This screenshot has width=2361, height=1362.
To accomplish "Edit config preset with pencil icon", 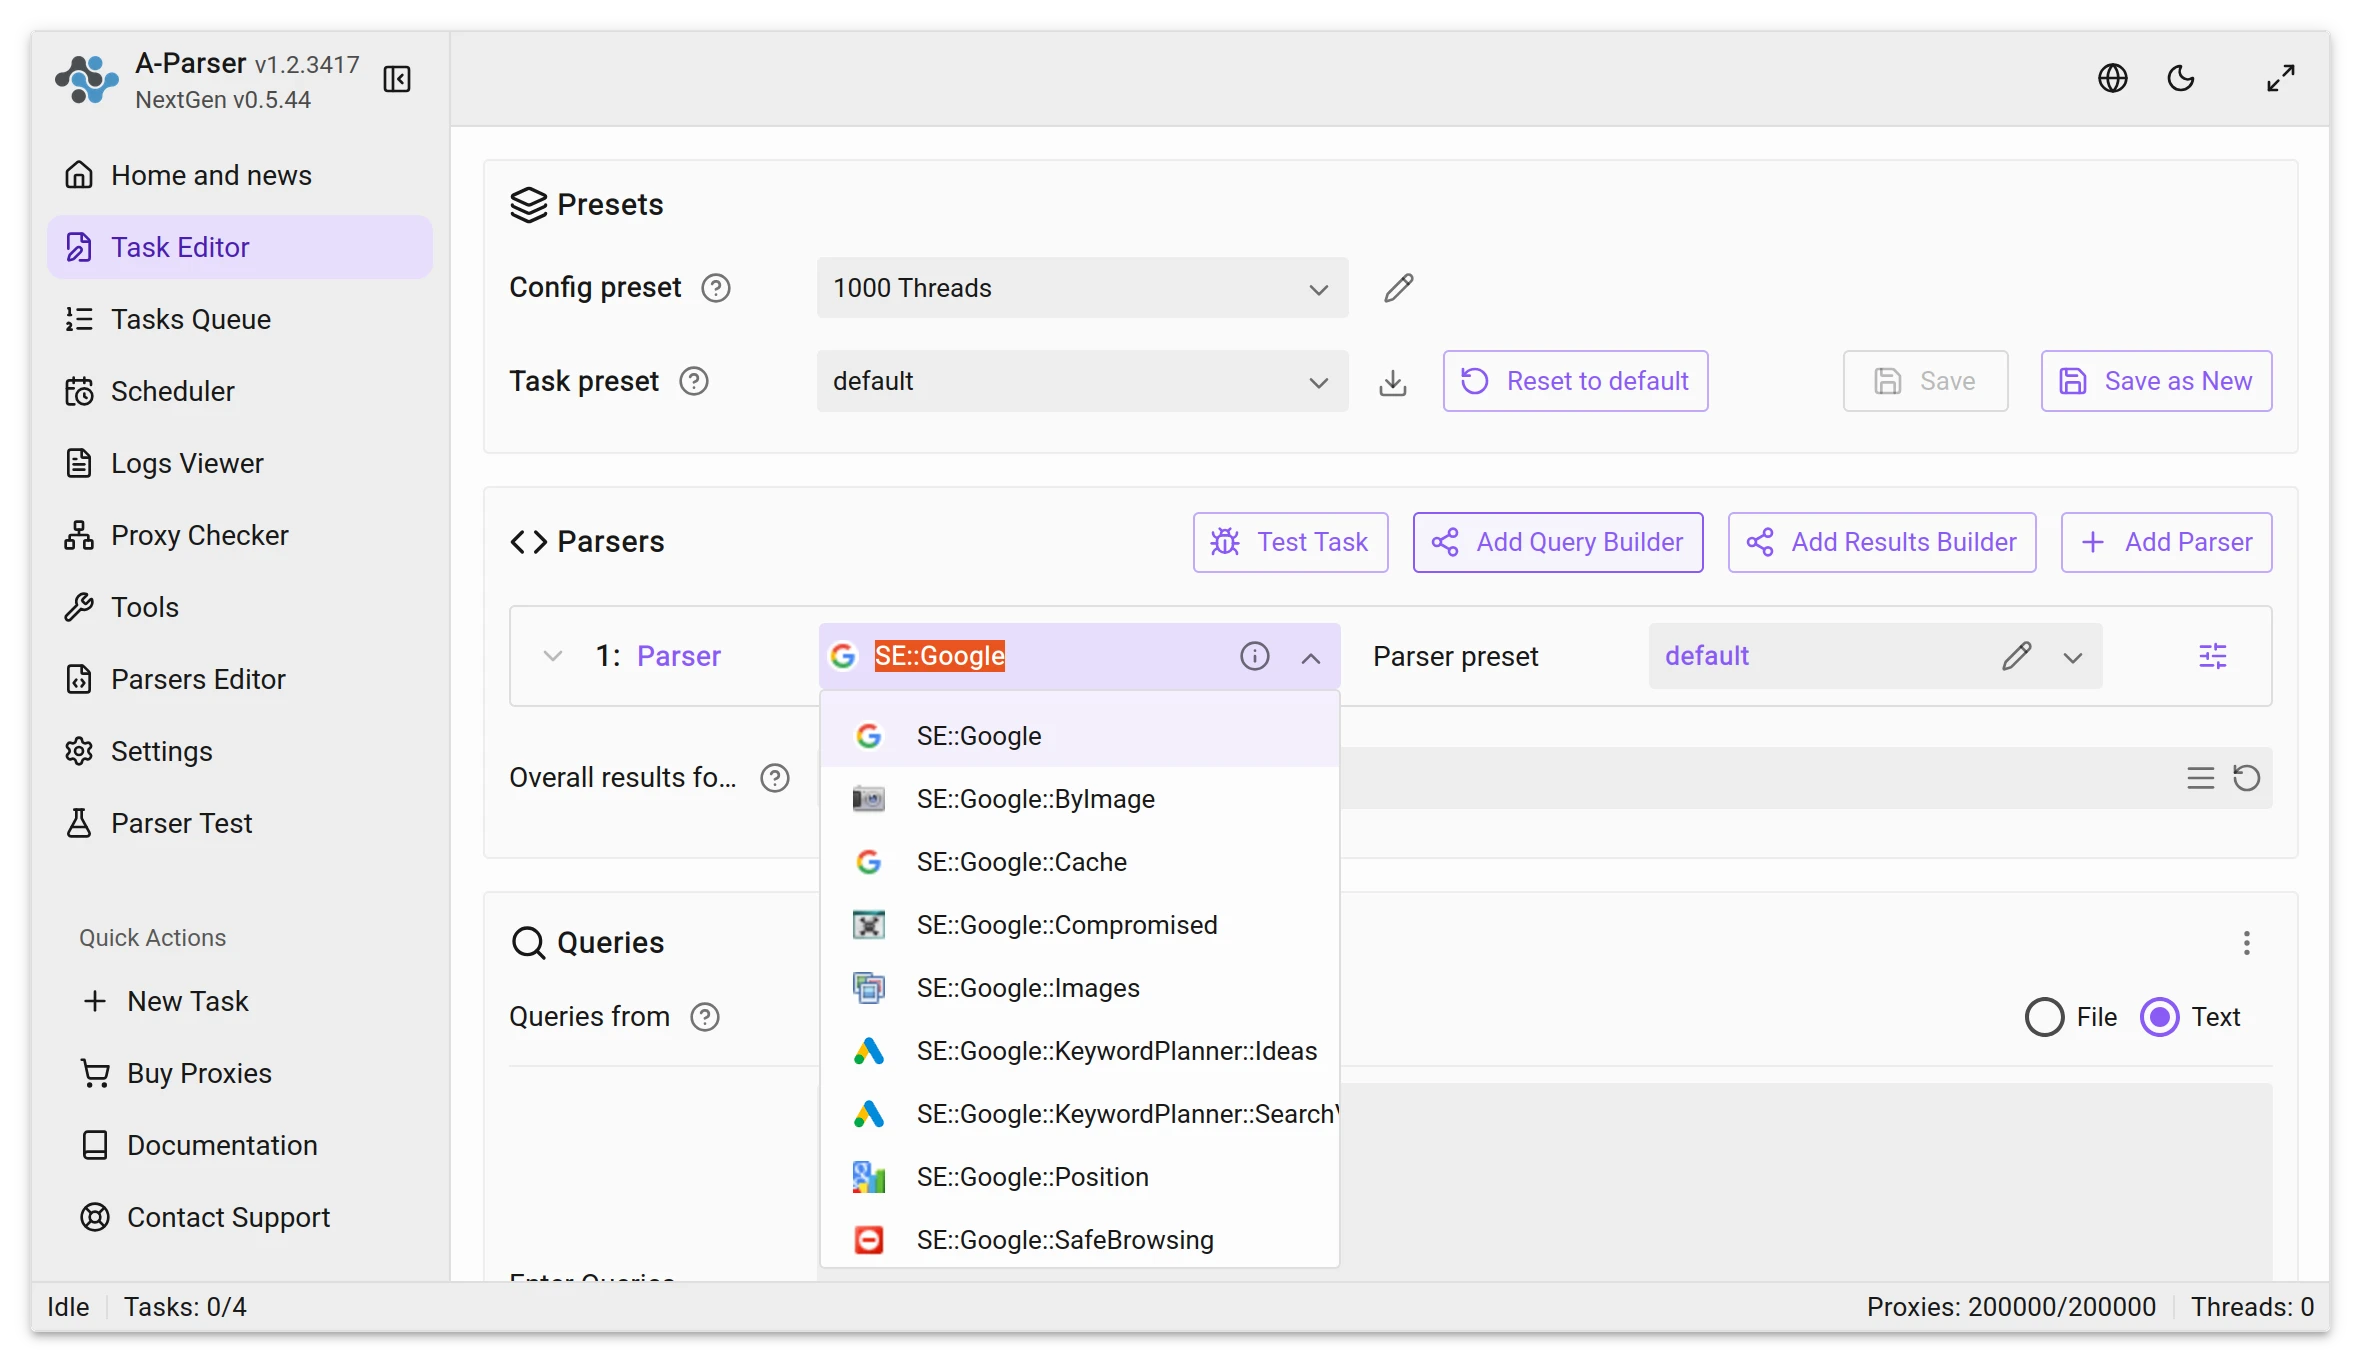I will click(1398, 288).
